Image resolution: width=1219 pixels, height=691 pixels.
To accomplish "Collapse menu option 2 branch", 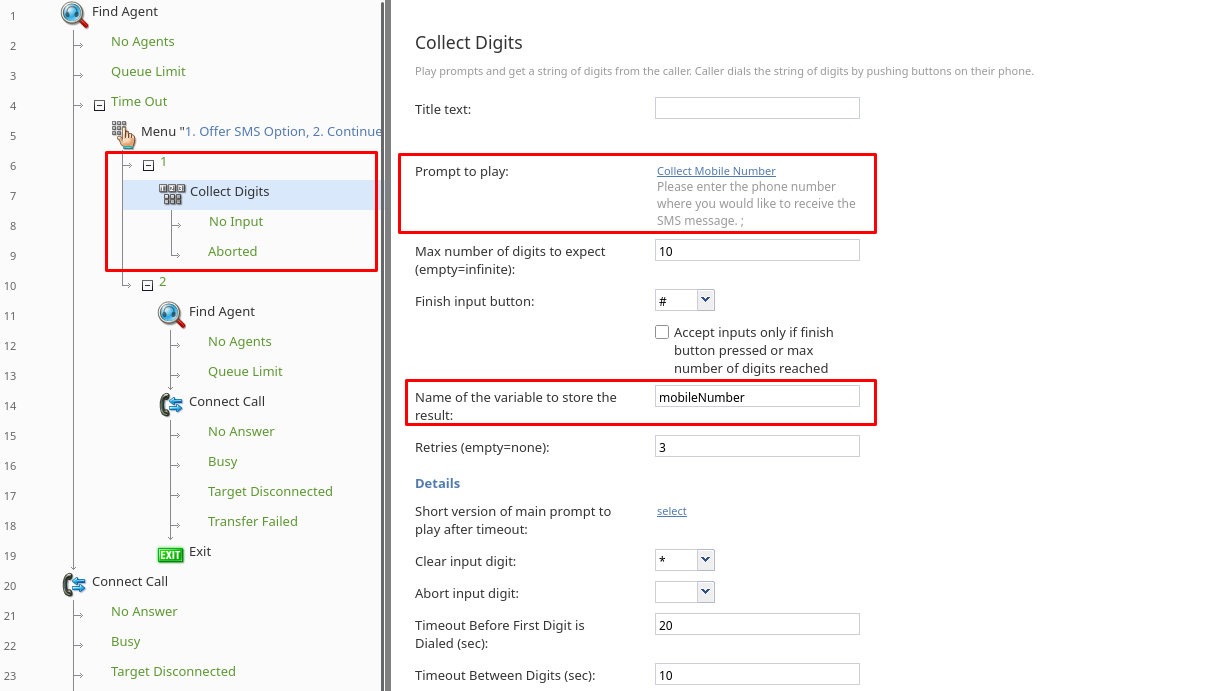I will 148,285.
